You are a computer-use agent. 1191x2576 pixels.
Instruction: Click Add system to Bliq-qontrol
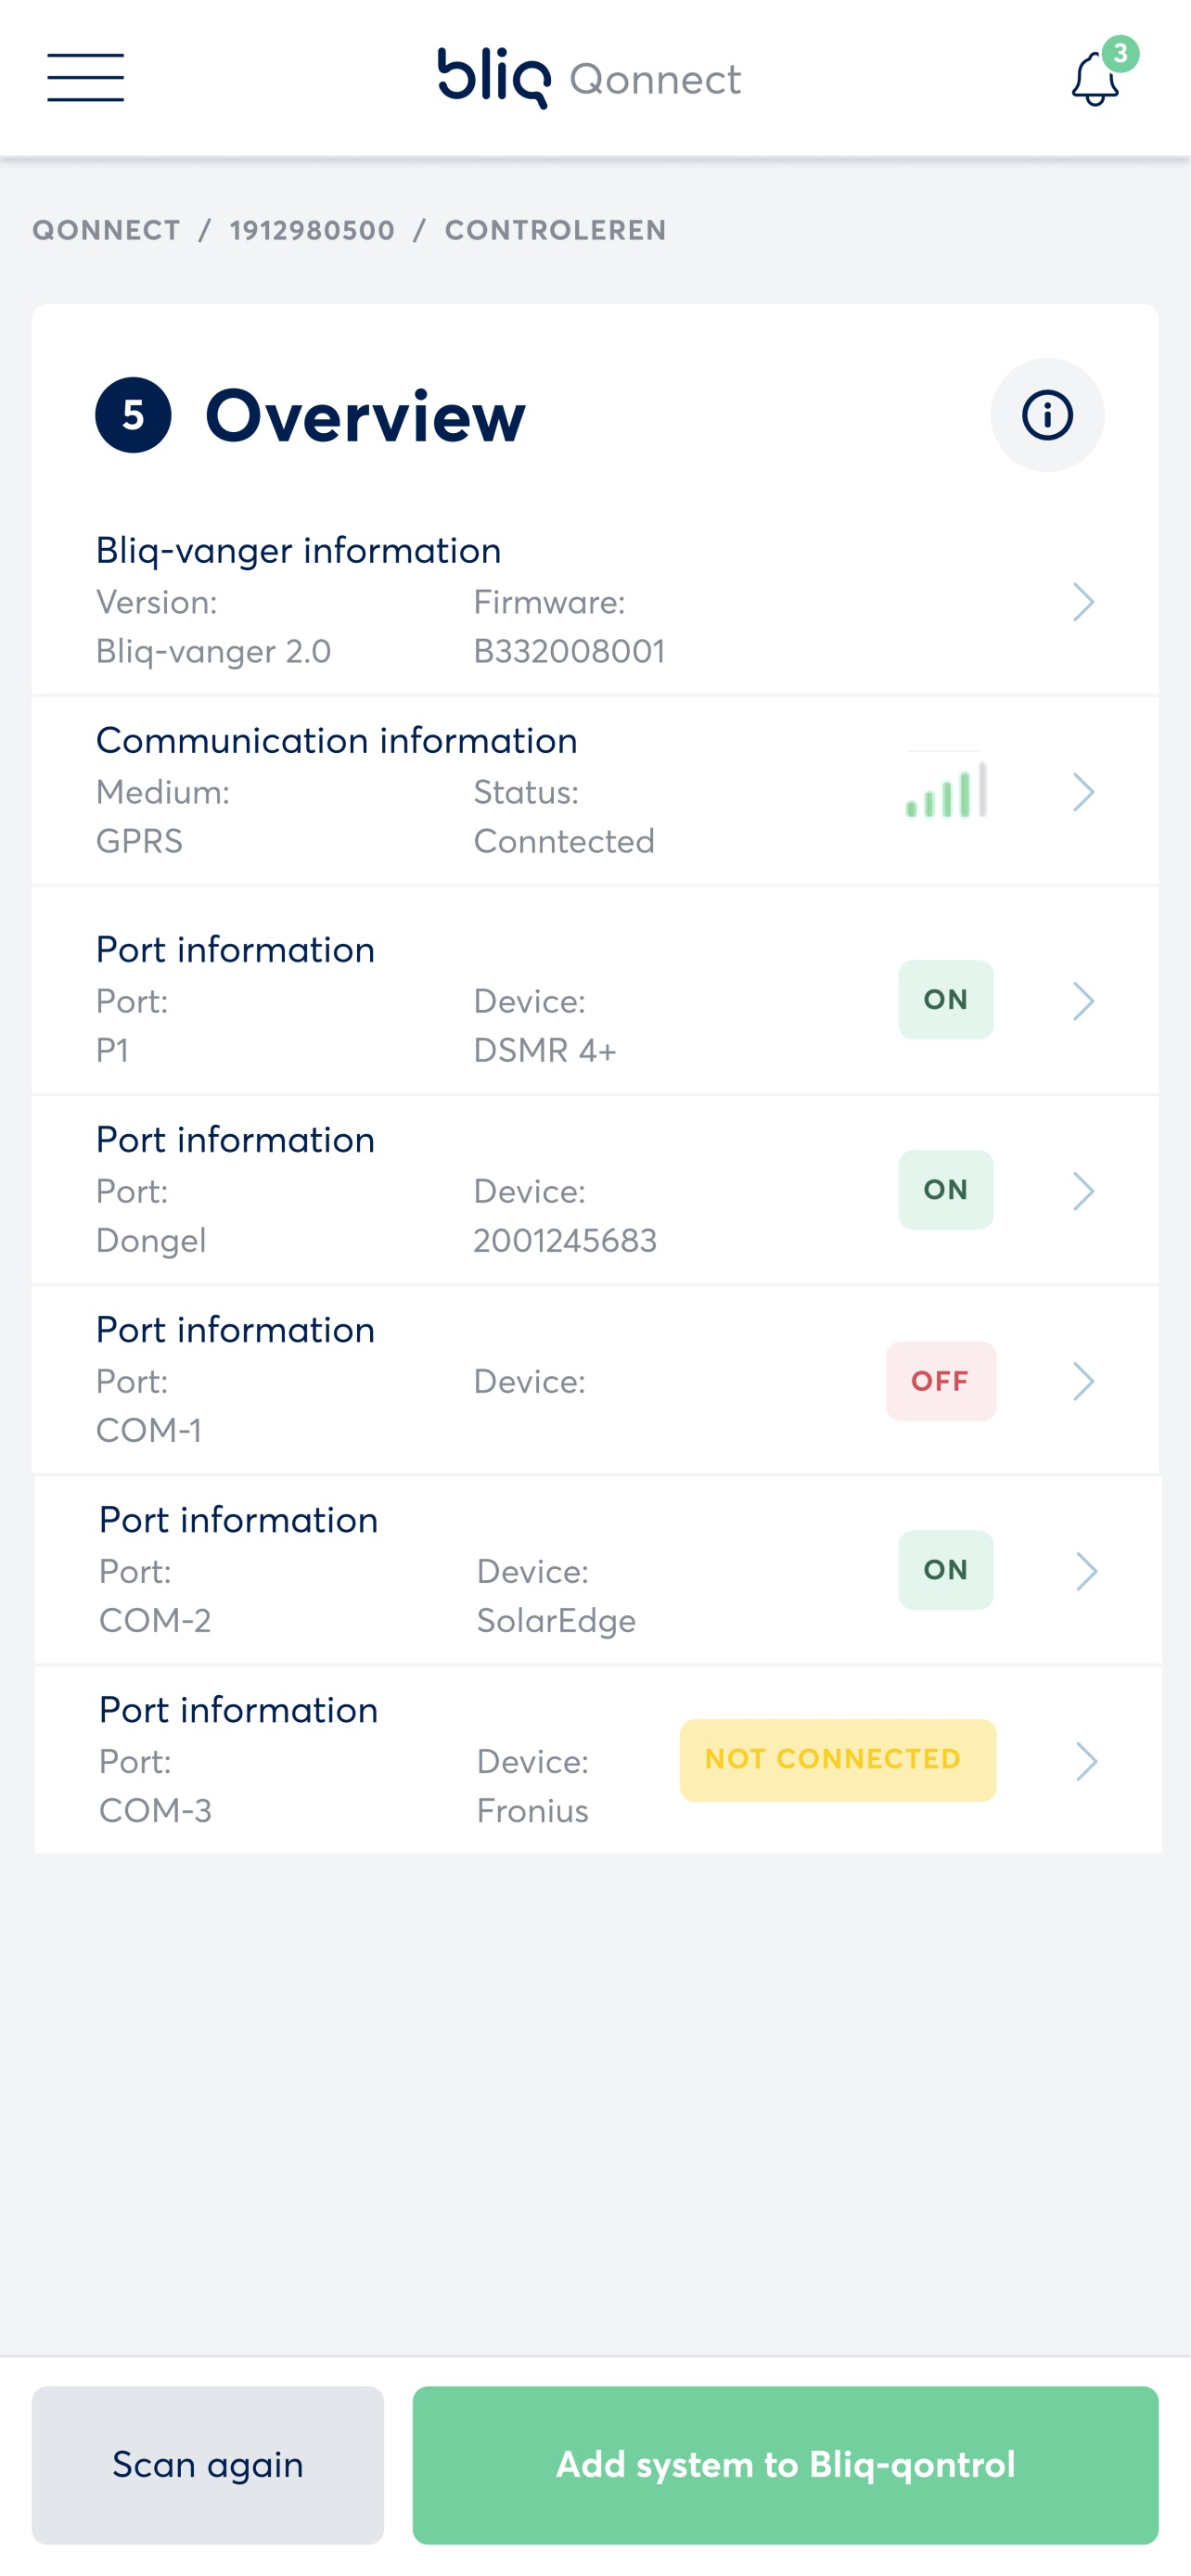(x=786, y=2465)
